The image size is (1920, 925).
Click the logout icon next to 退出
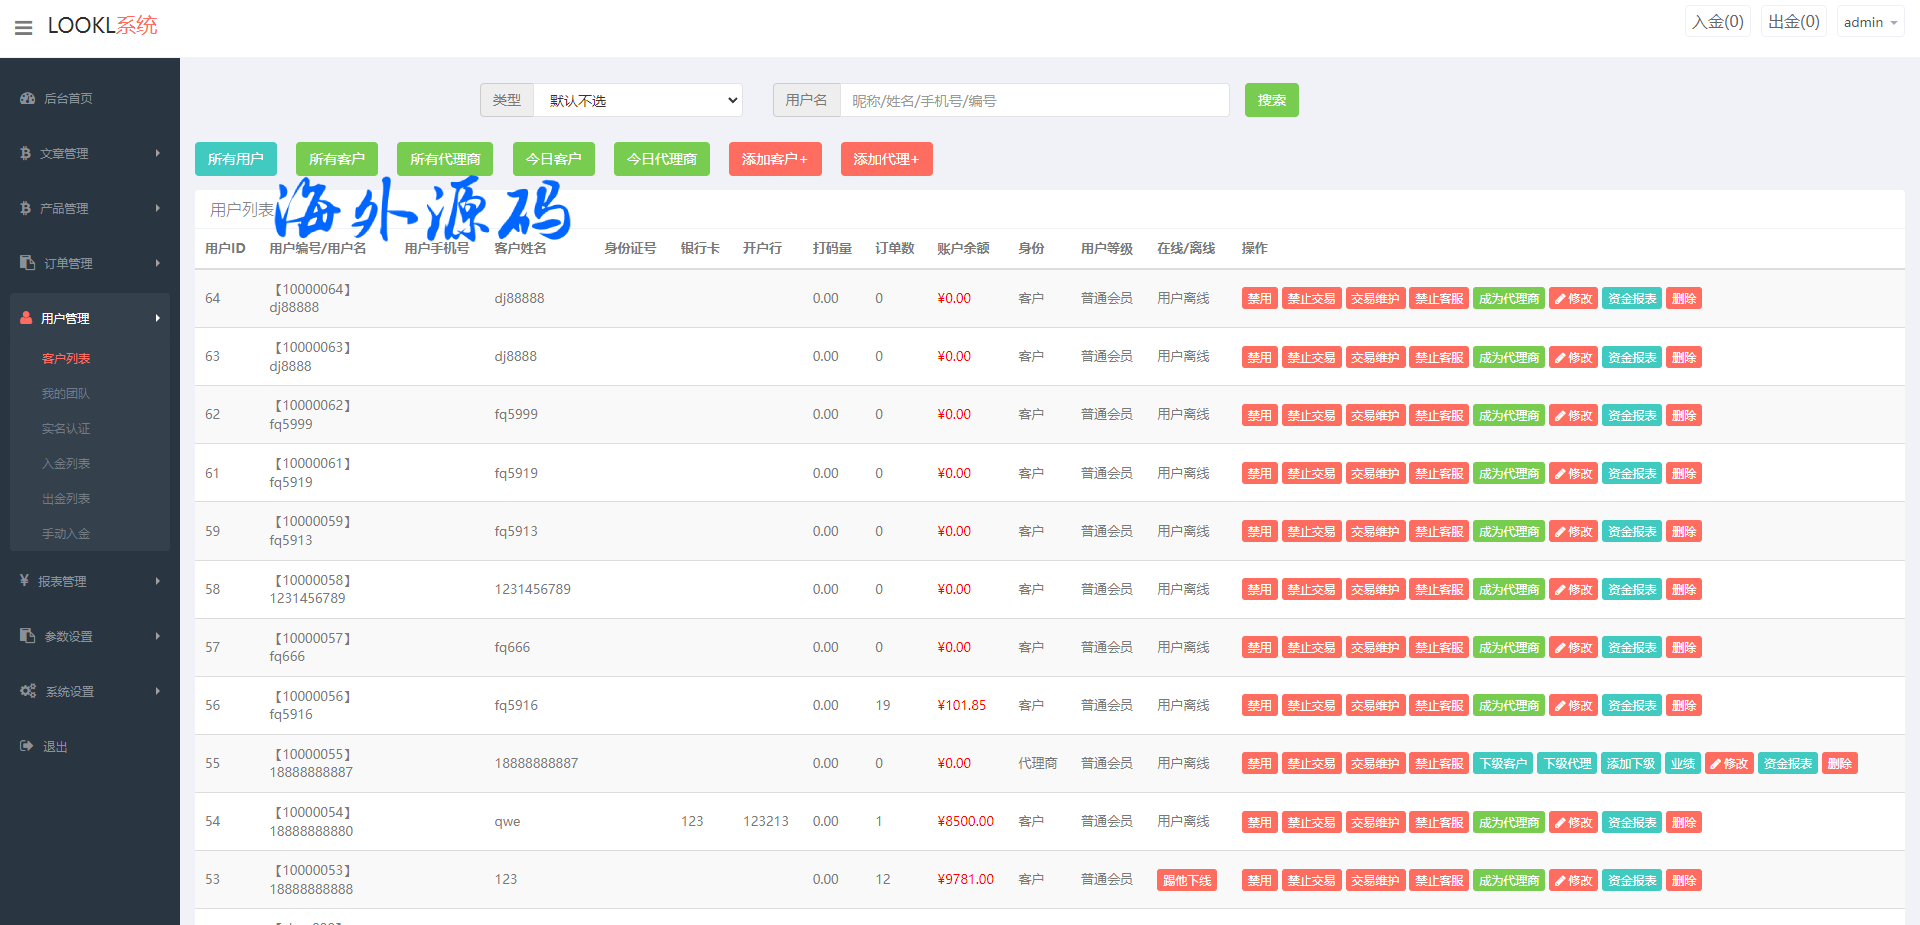pos(27,746)
